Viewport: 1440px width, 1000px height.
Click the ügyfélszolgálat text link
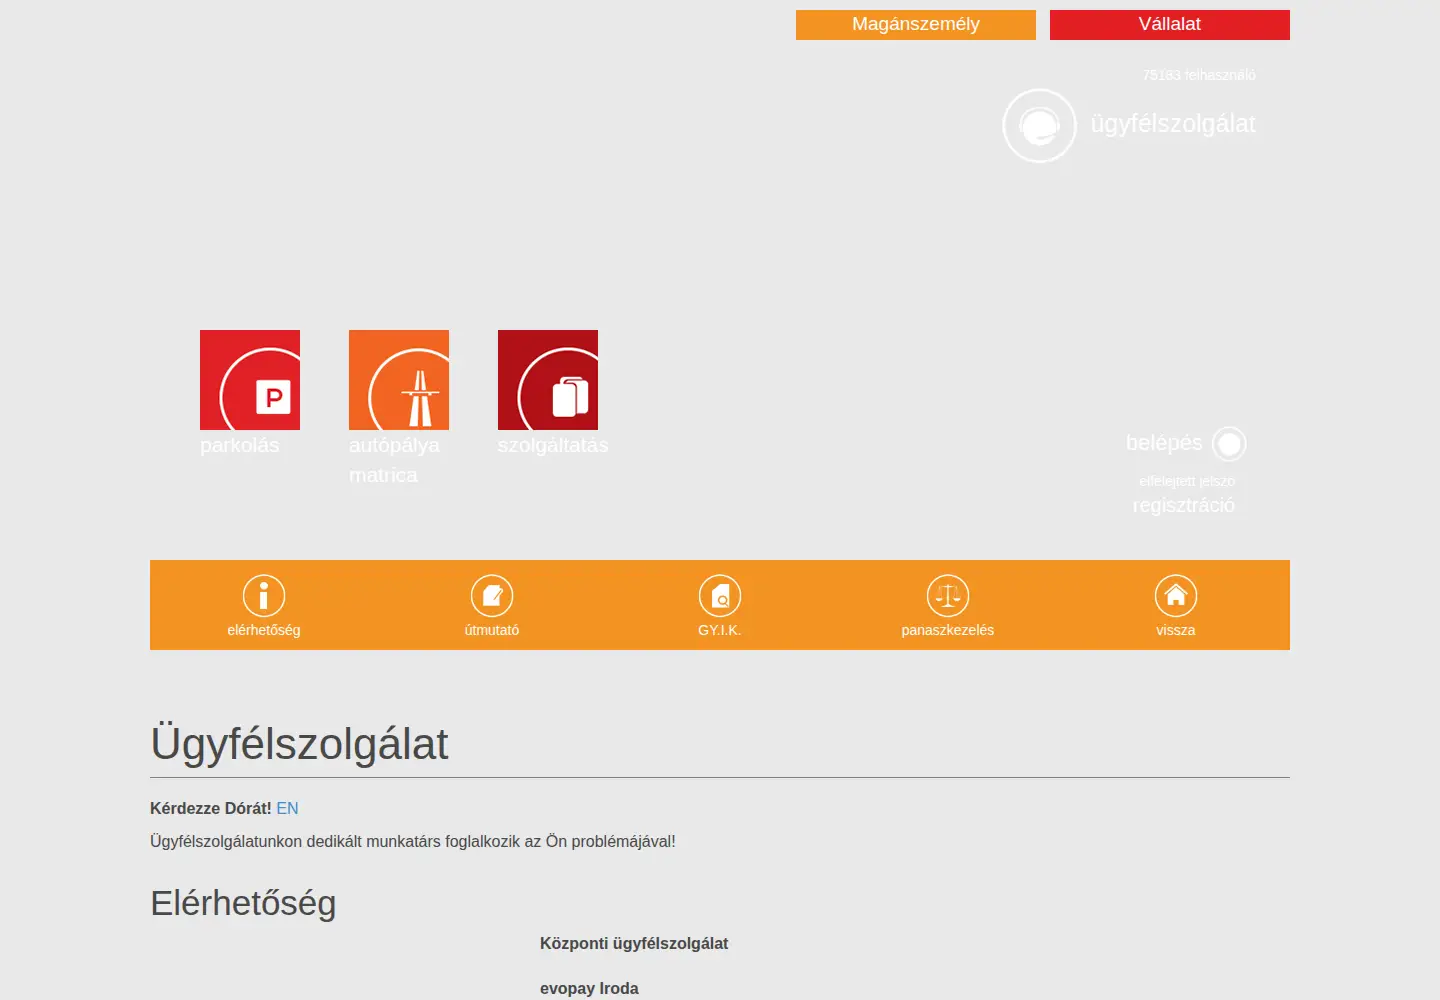click(x=1173, y=124)
